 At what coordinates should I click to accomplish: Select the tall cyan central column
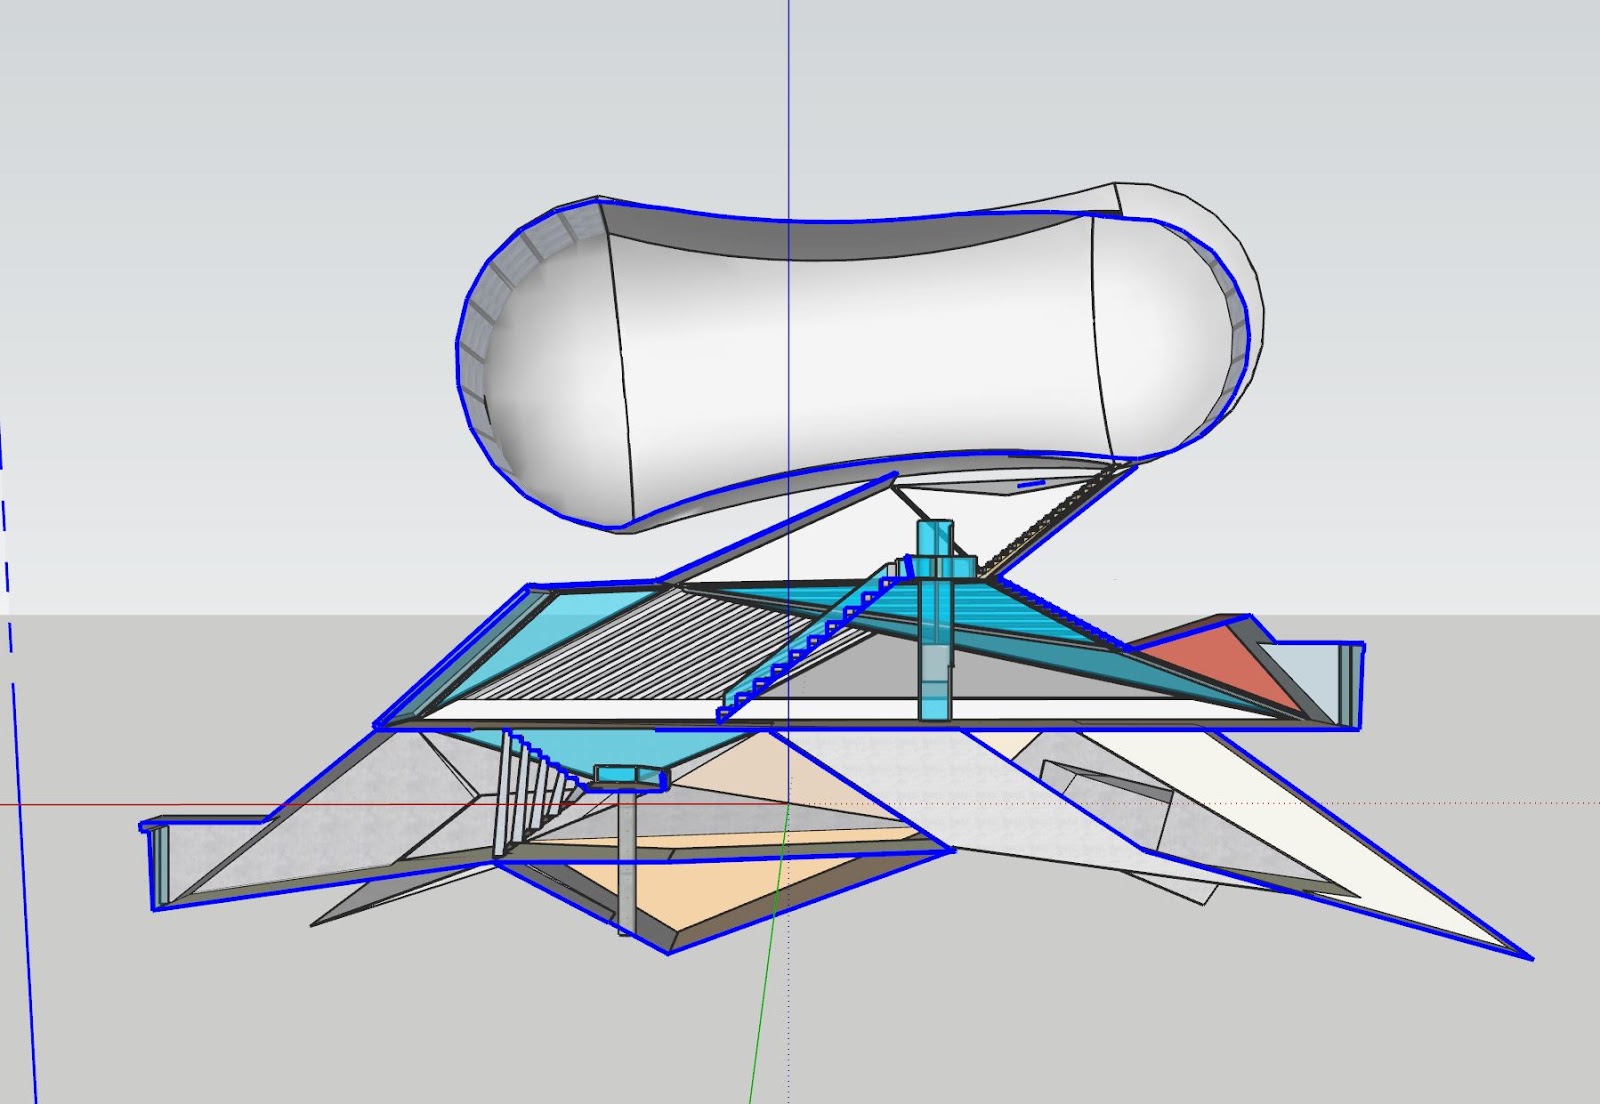point(935,620)
